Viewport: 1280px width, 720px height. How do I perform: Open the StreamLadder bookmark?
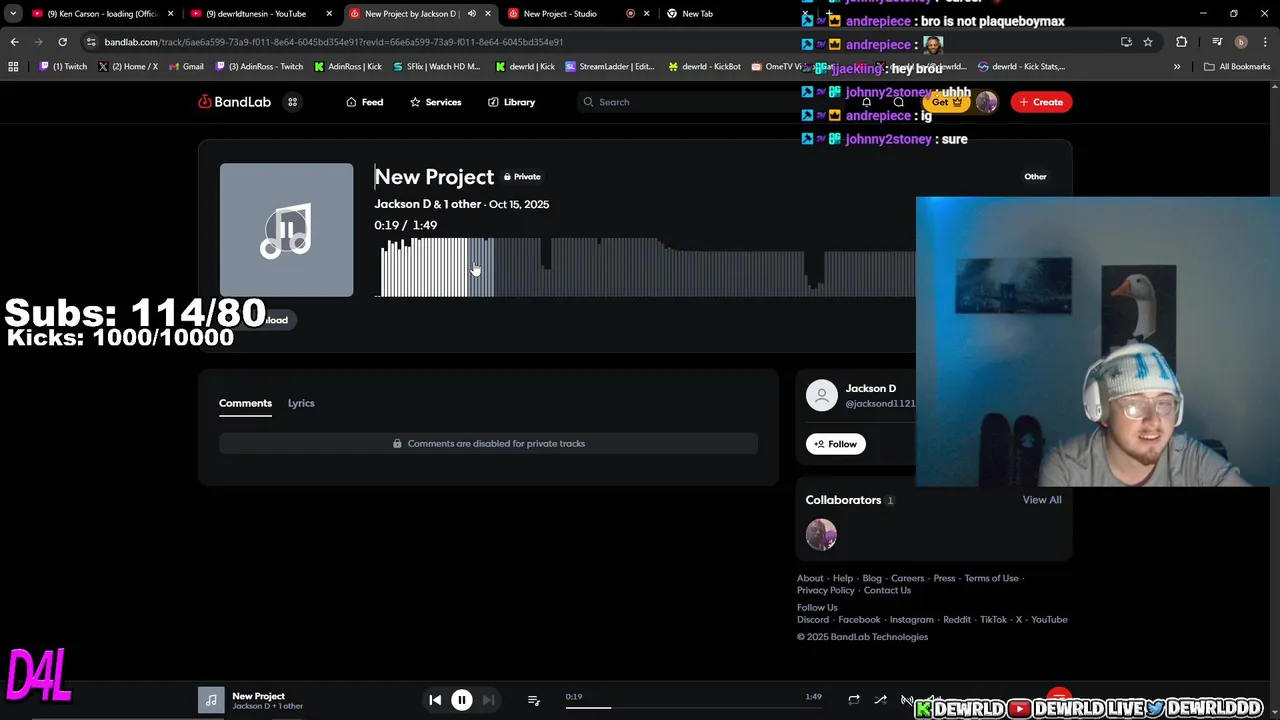610,67
